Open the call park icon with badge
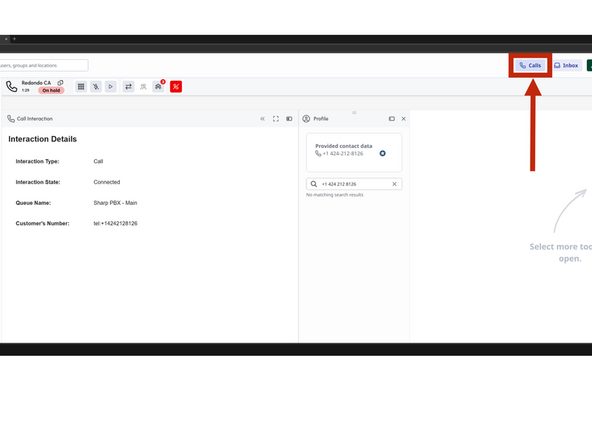The width and height of the screenshot is (592, 444). pyautogui.click(x=158, y=86)
